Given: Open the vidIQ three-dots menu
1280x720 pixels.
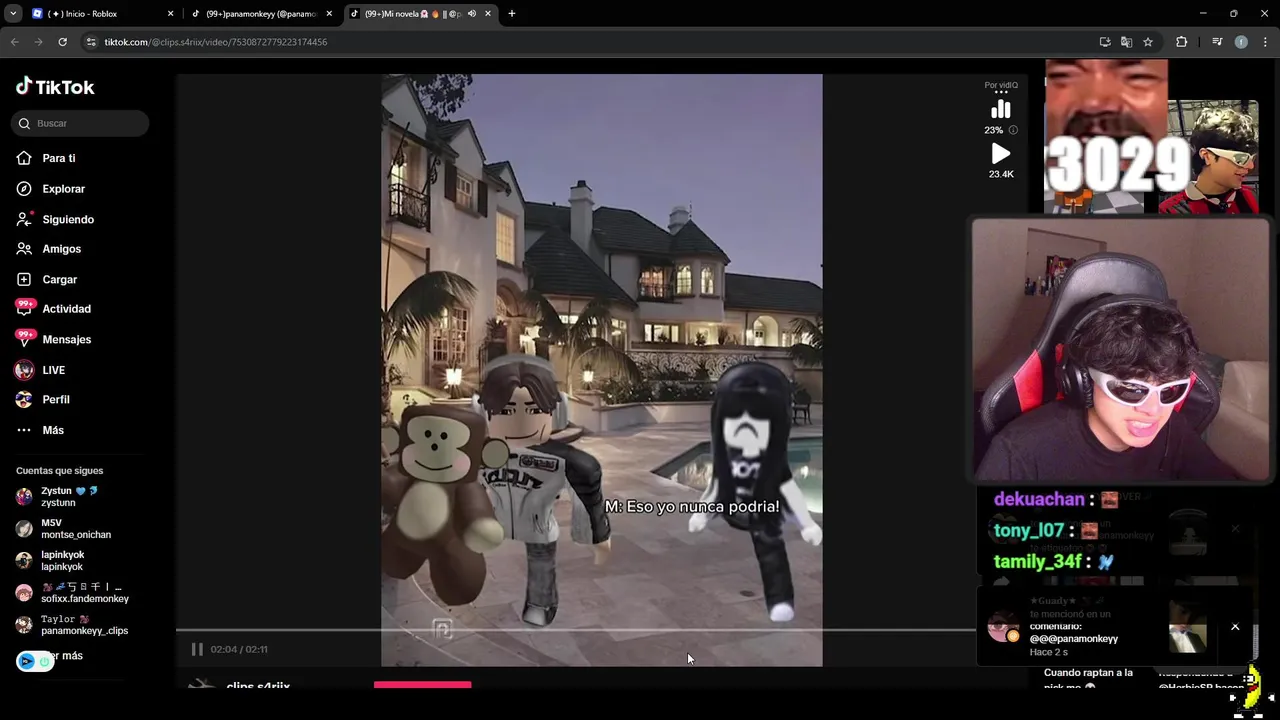Looking at the screenshot, I should pyautogui.click(x=1000, y=93).
